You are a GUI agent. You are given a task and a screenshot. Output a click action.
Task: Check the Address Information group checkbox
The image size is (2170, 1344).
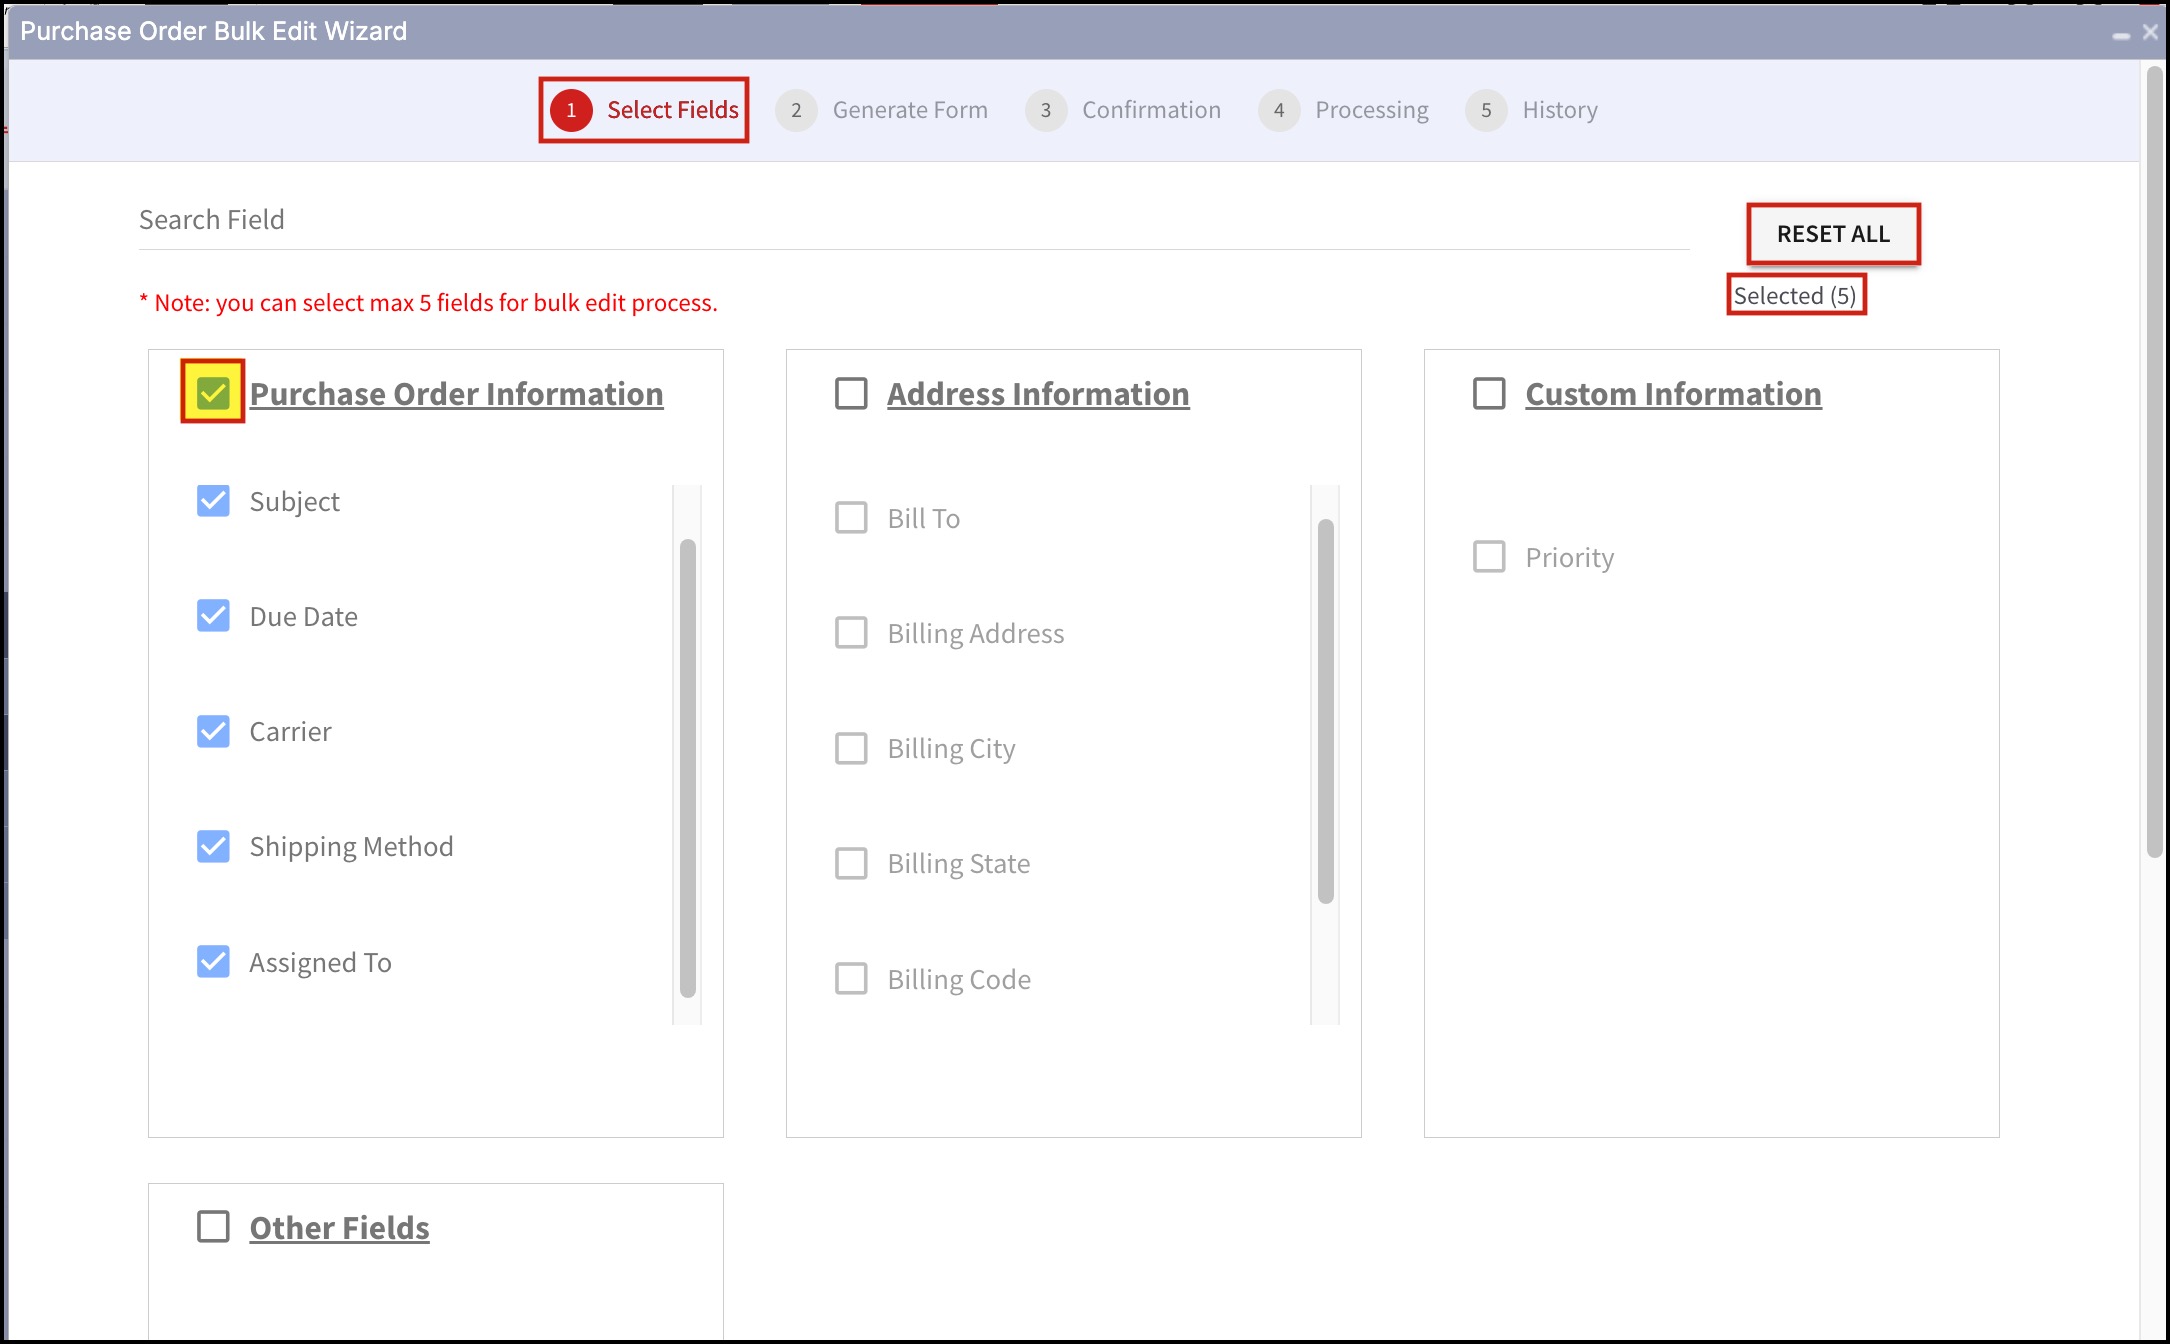(x=851, y=393)
